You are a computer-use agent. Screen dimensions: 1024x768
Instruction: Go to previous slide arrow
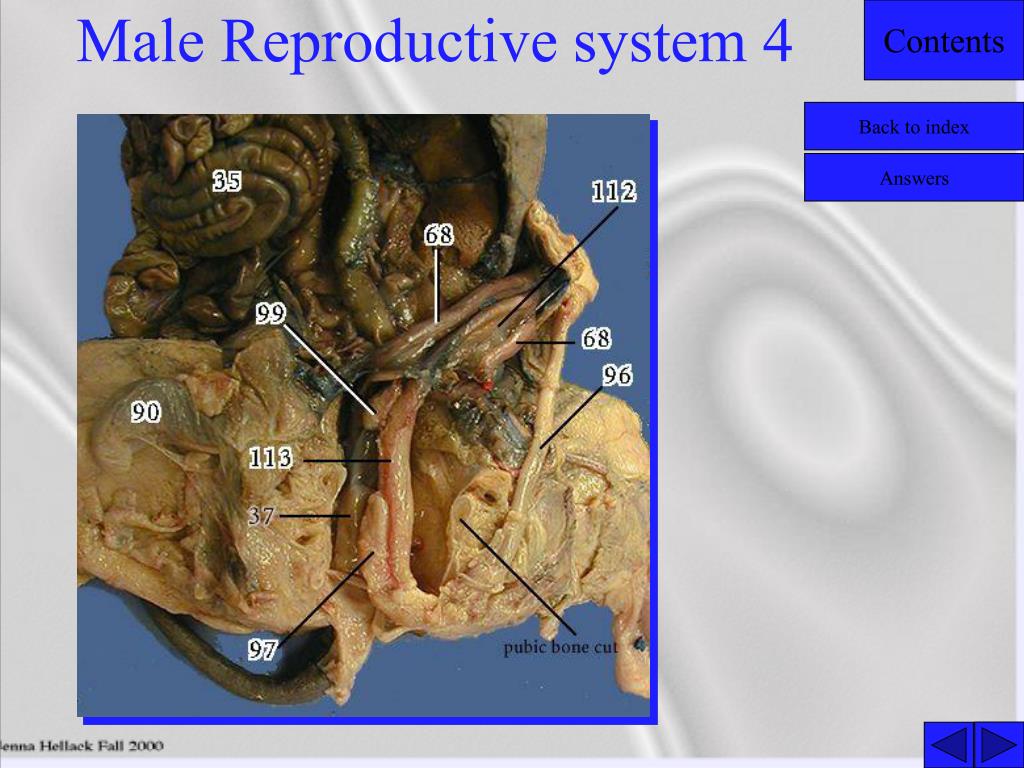[948, 745]
